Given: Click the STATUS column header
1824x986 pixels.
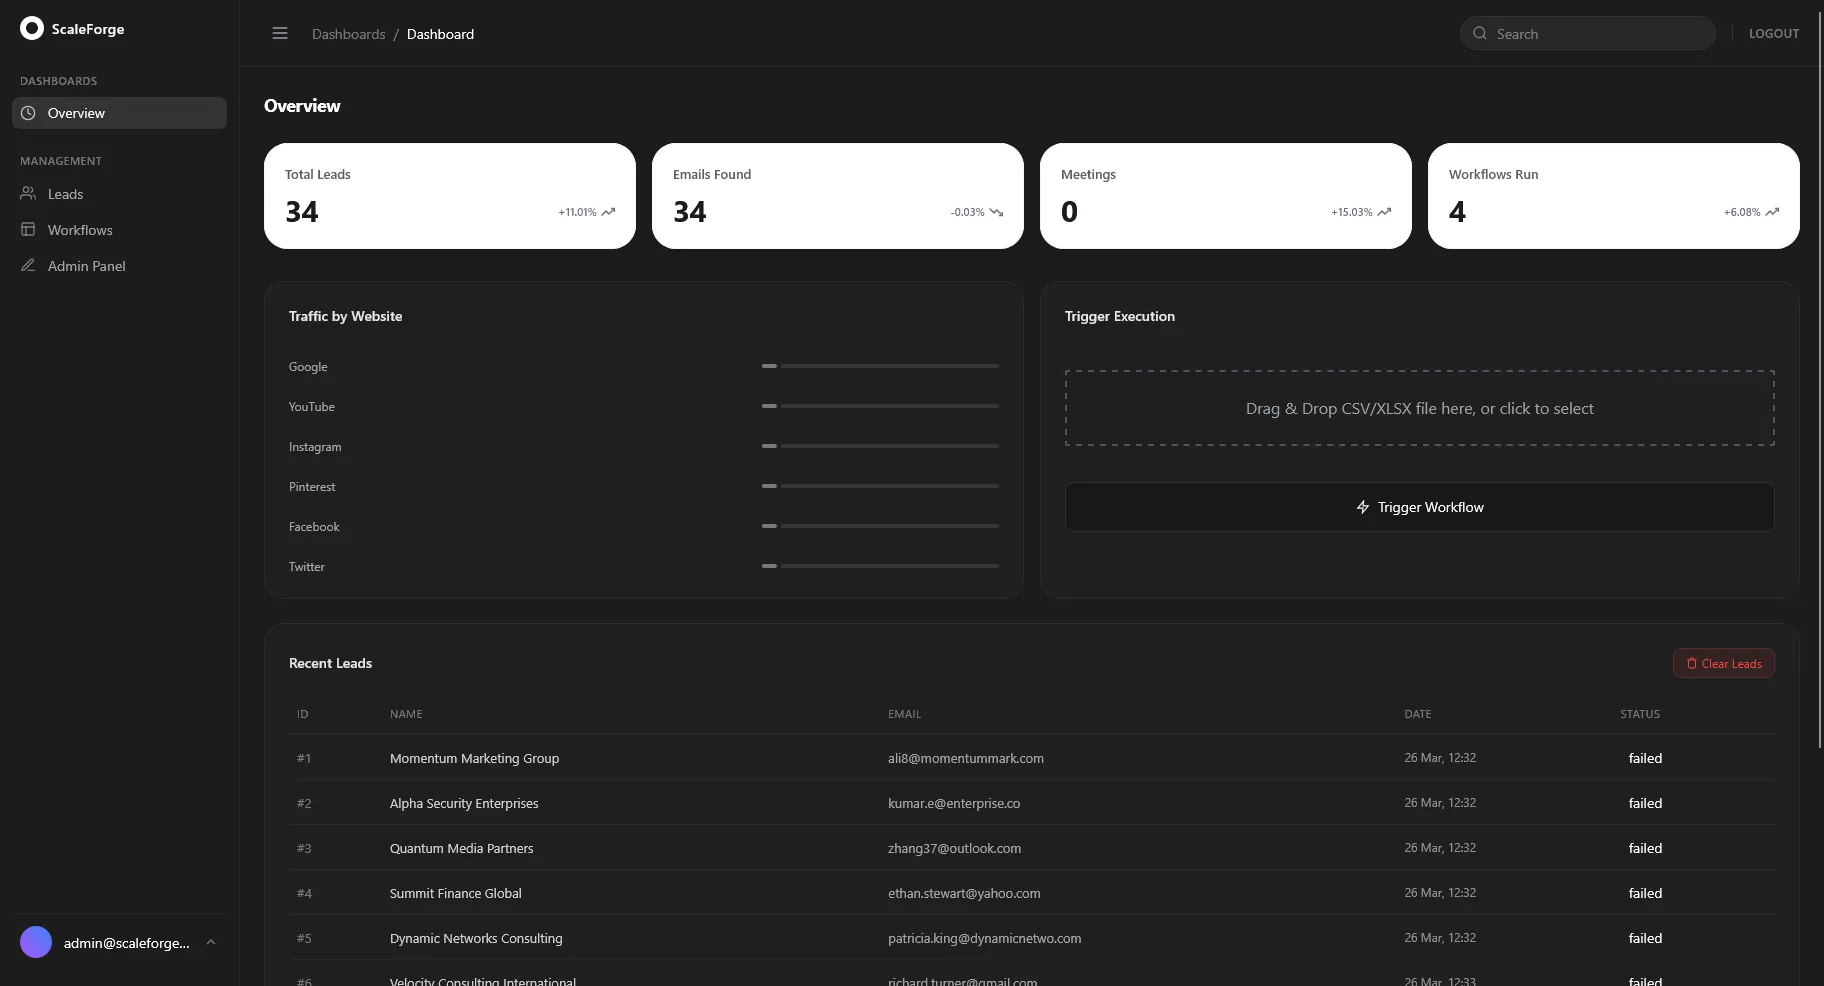Looking at the screenshot, I should [1640, 714].
